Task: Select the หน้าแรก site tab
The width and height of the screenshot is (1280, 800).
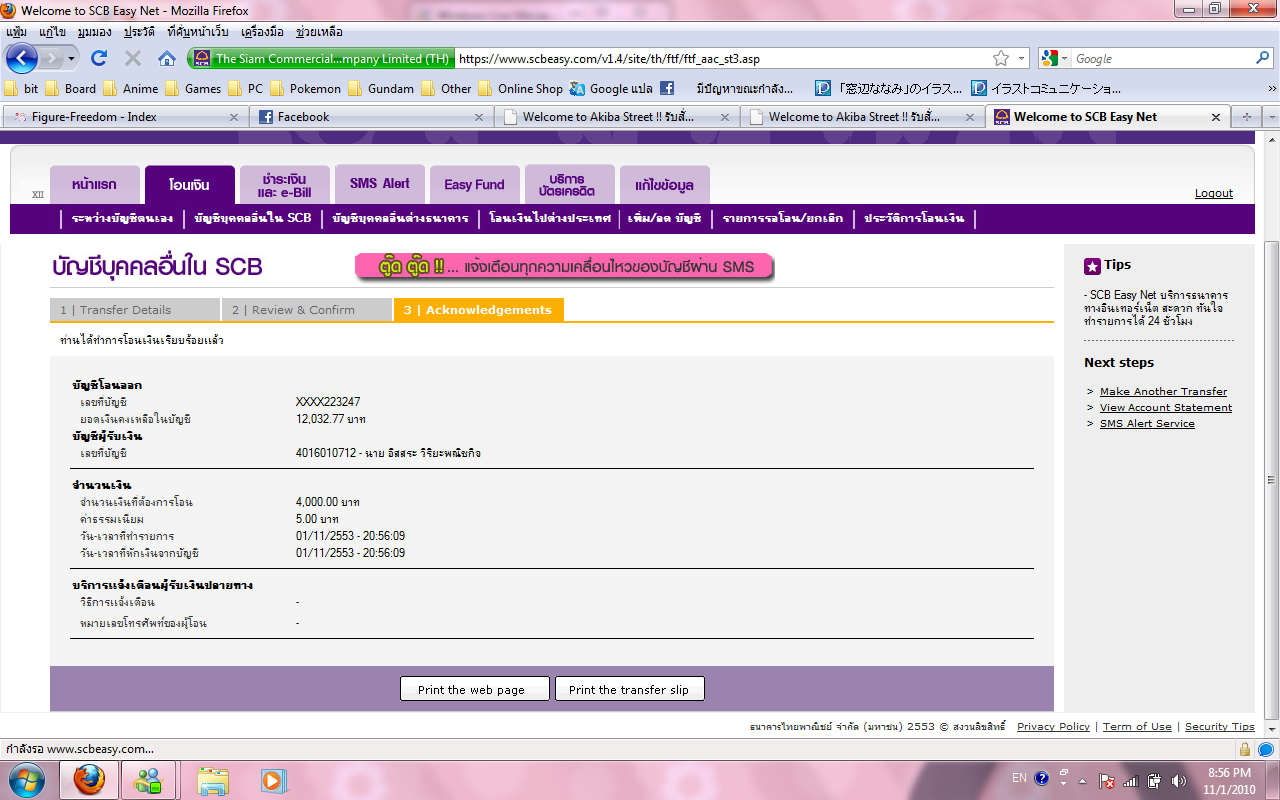Action: pyautogui.click(x=94, y=185)
